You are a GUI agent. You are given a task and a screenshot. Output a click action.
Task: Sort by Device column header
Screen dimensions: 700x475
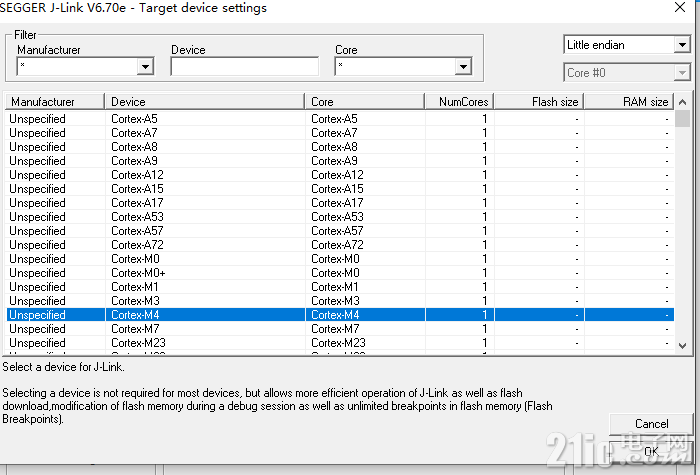tap(204, 102)
